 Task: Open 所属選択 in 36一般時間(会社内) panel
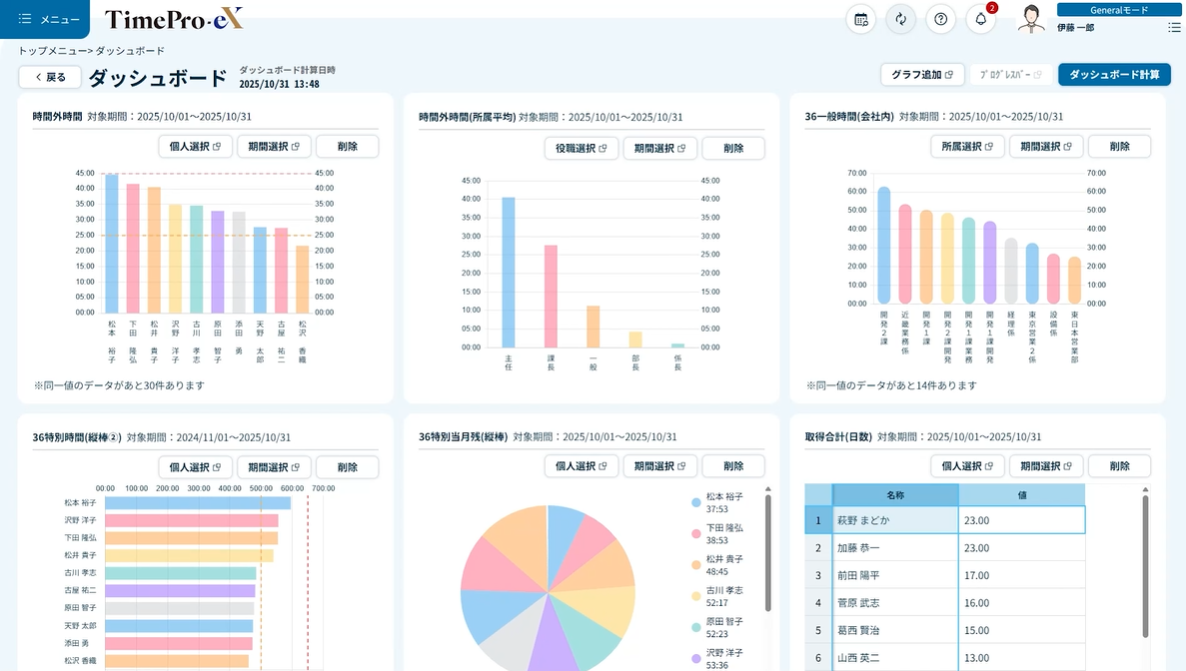click(967, 147)
